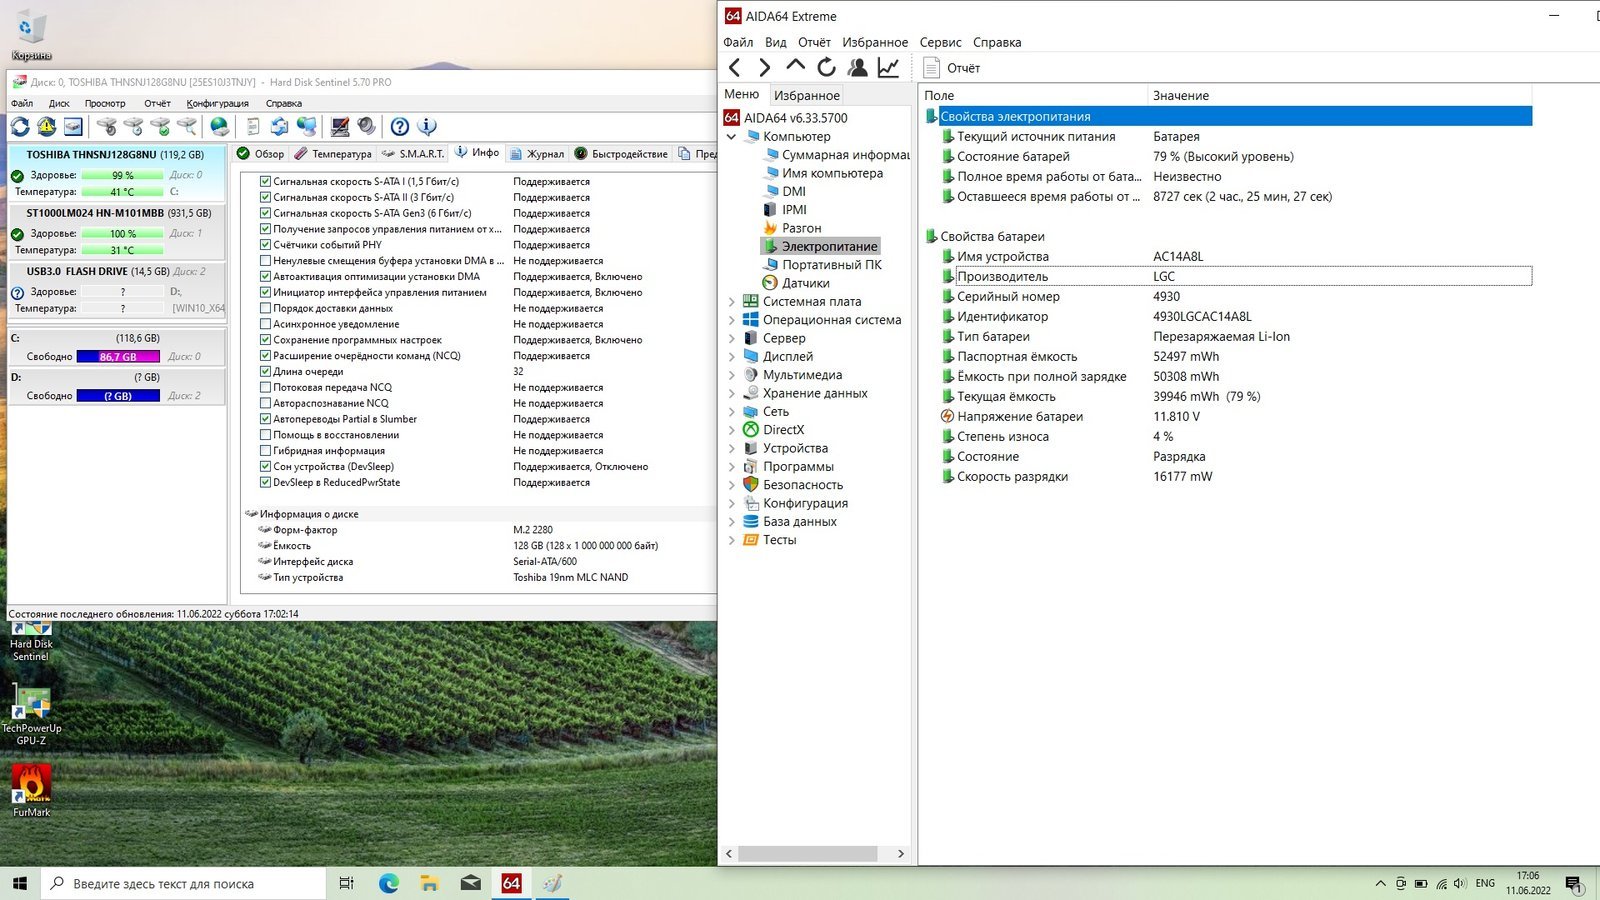This screenshot has height=900, width=1600.
Task: Click the yellow warning alert icon in Hard Disk Sentinel
Action: tap(47, 127)
